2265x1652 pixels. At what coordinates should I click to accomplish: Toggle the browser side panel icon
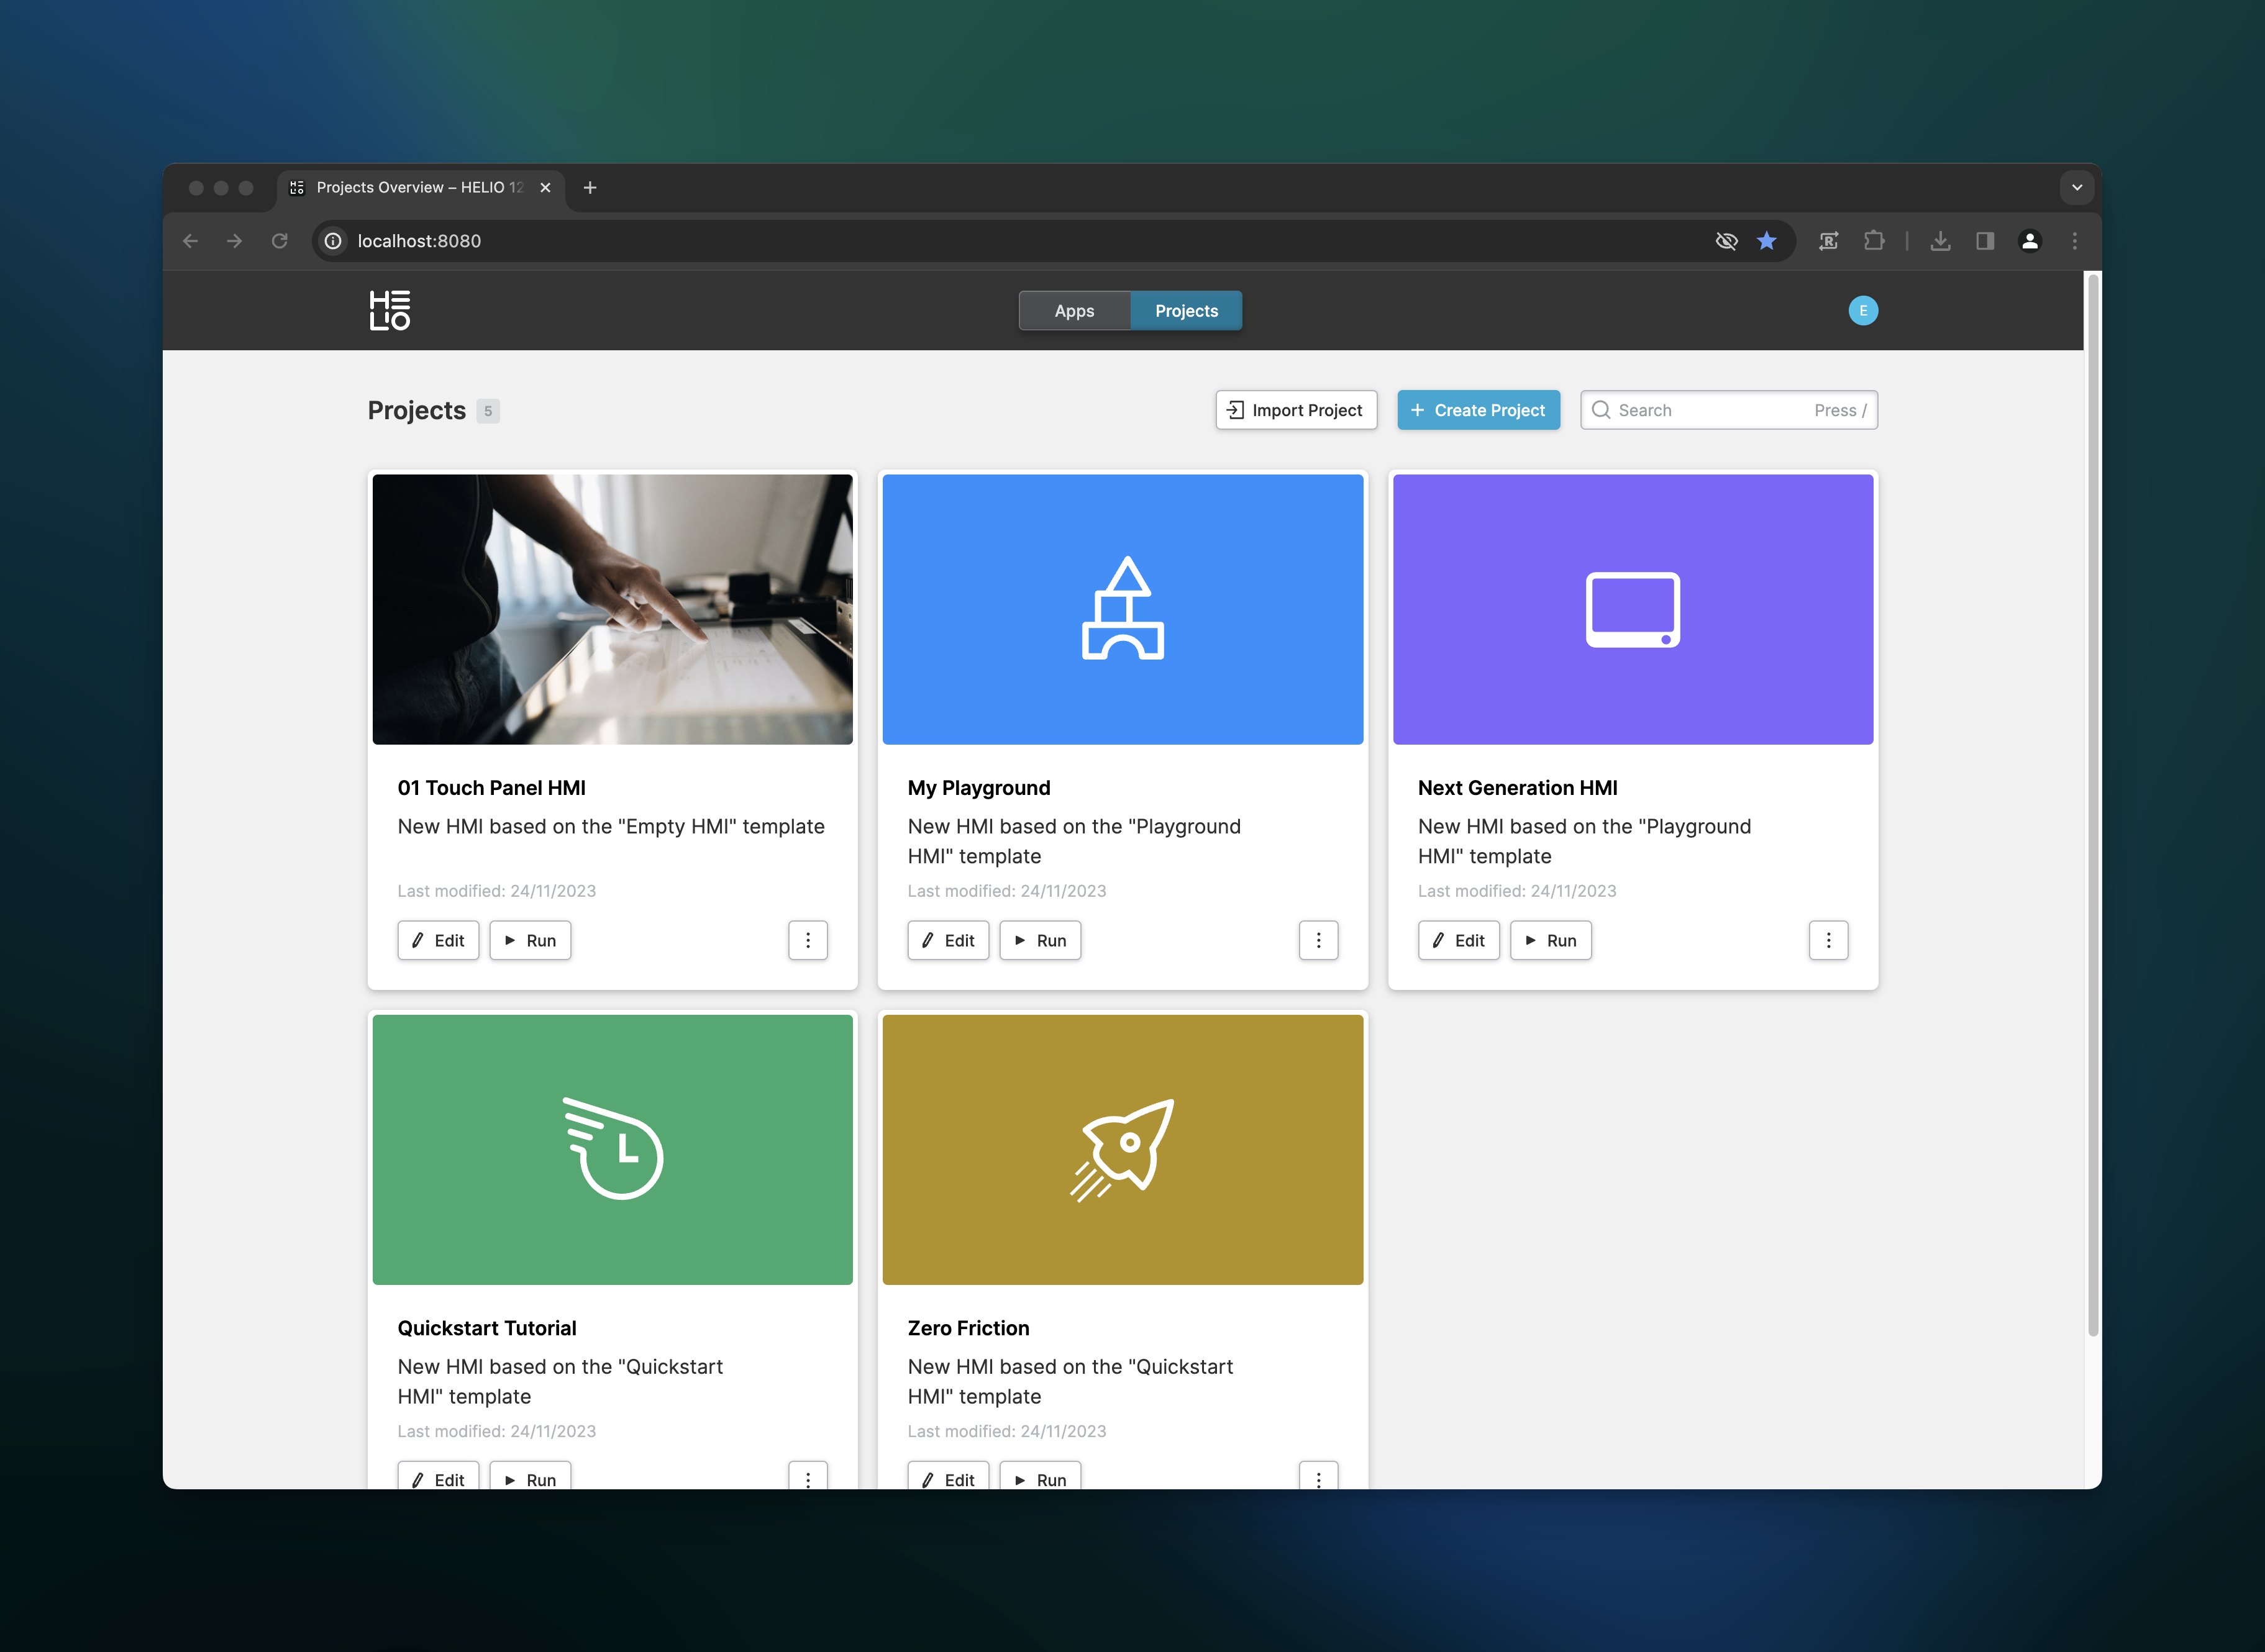(x=1985, y=241)
